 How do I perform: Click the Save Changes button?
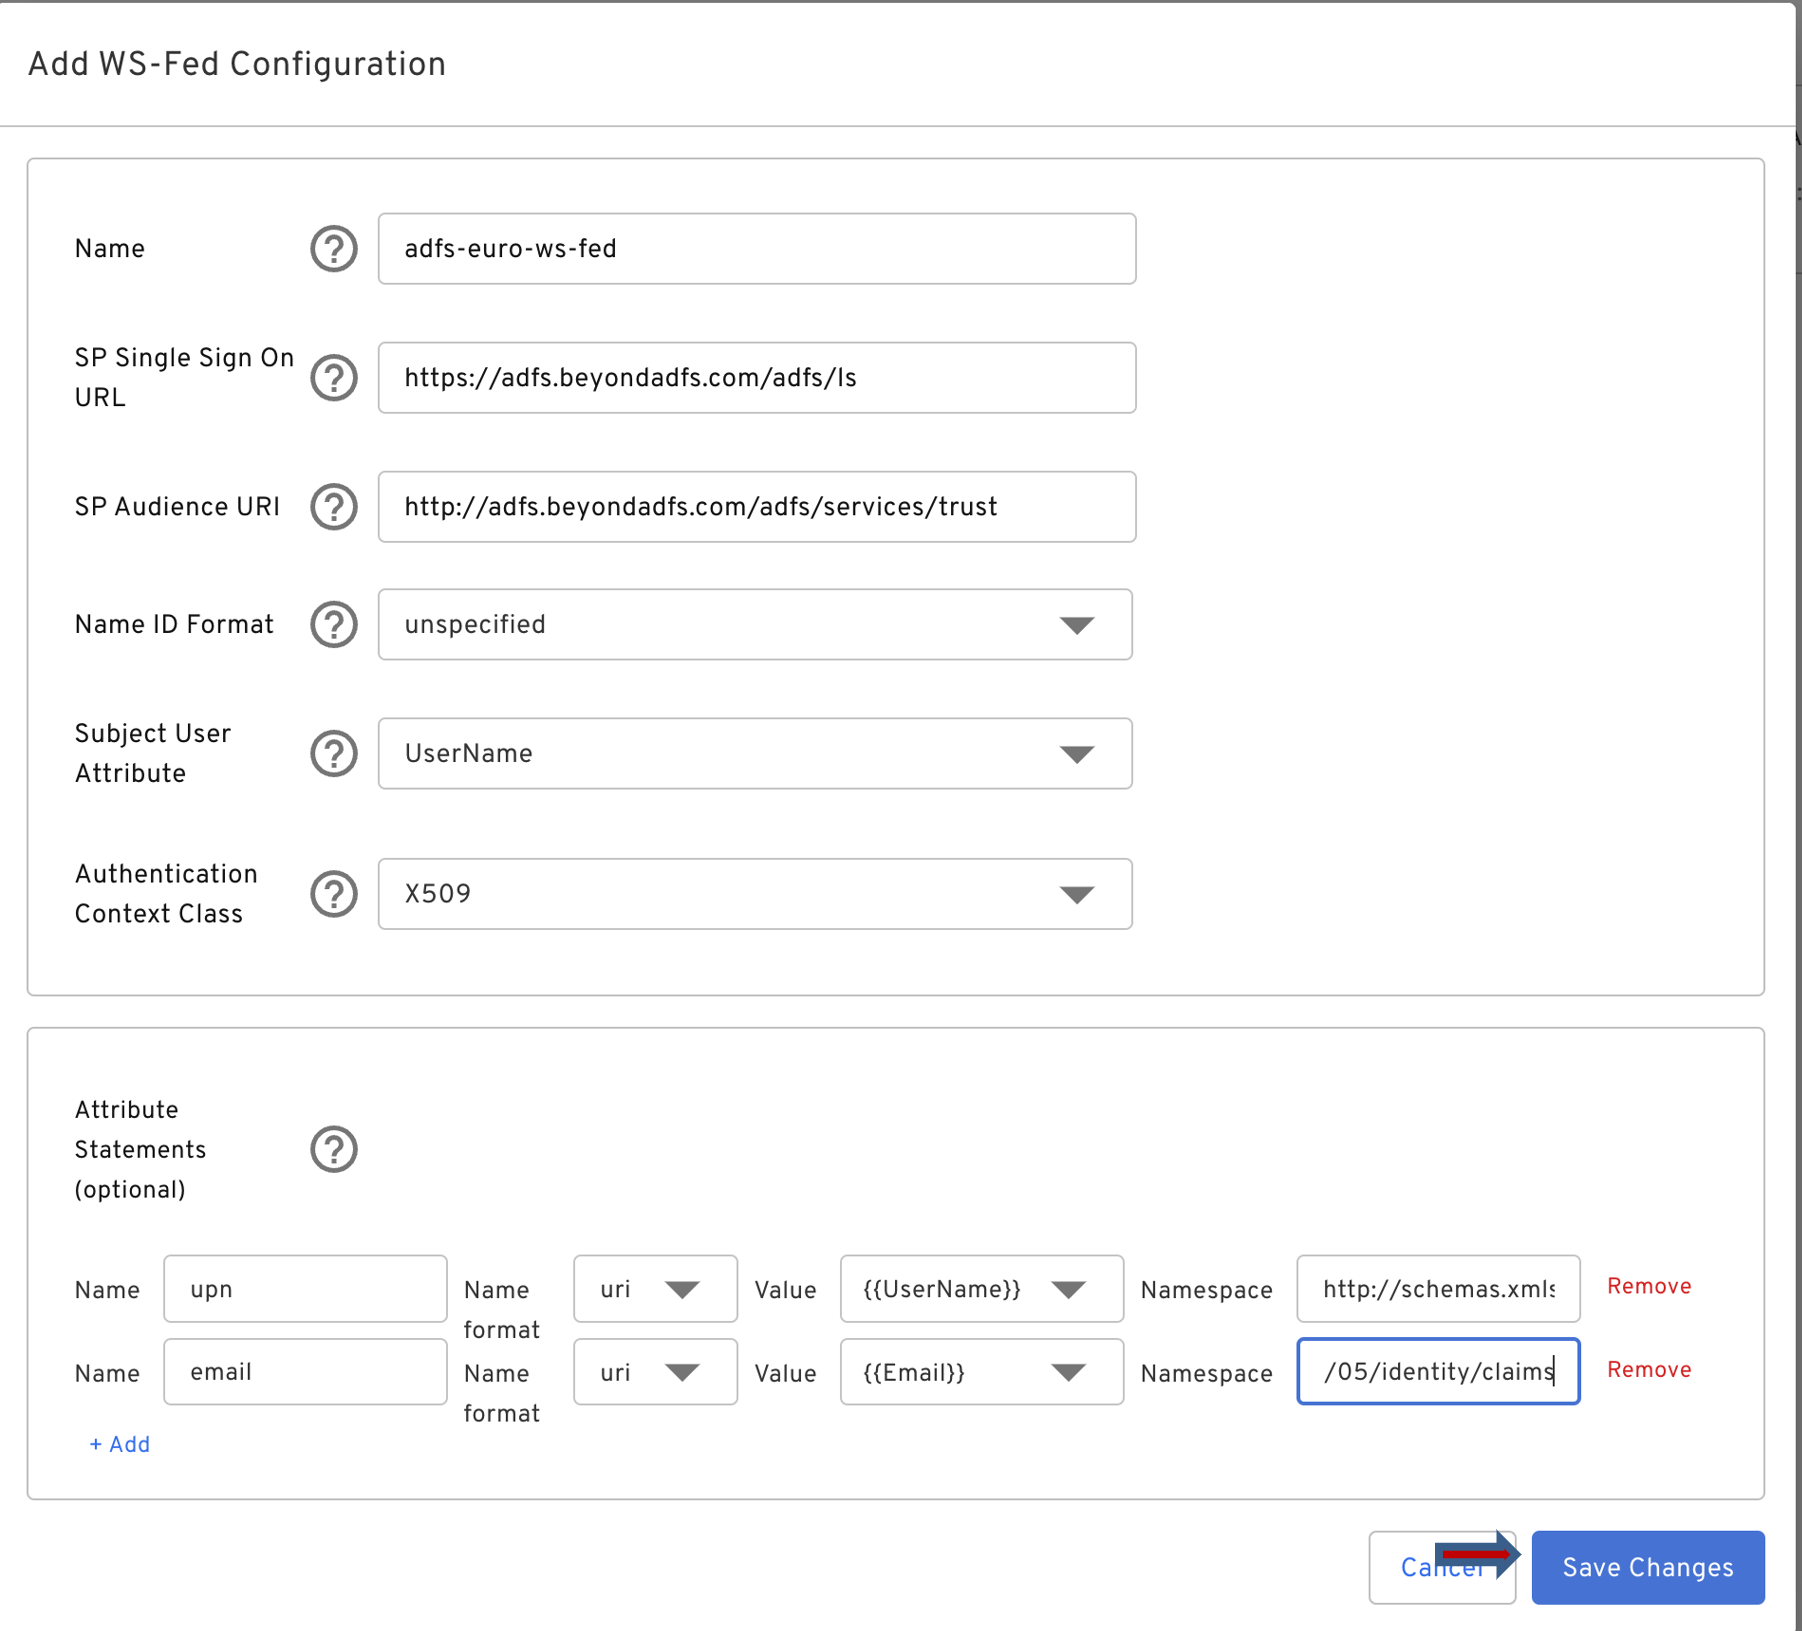[x=1647, y=1567]
